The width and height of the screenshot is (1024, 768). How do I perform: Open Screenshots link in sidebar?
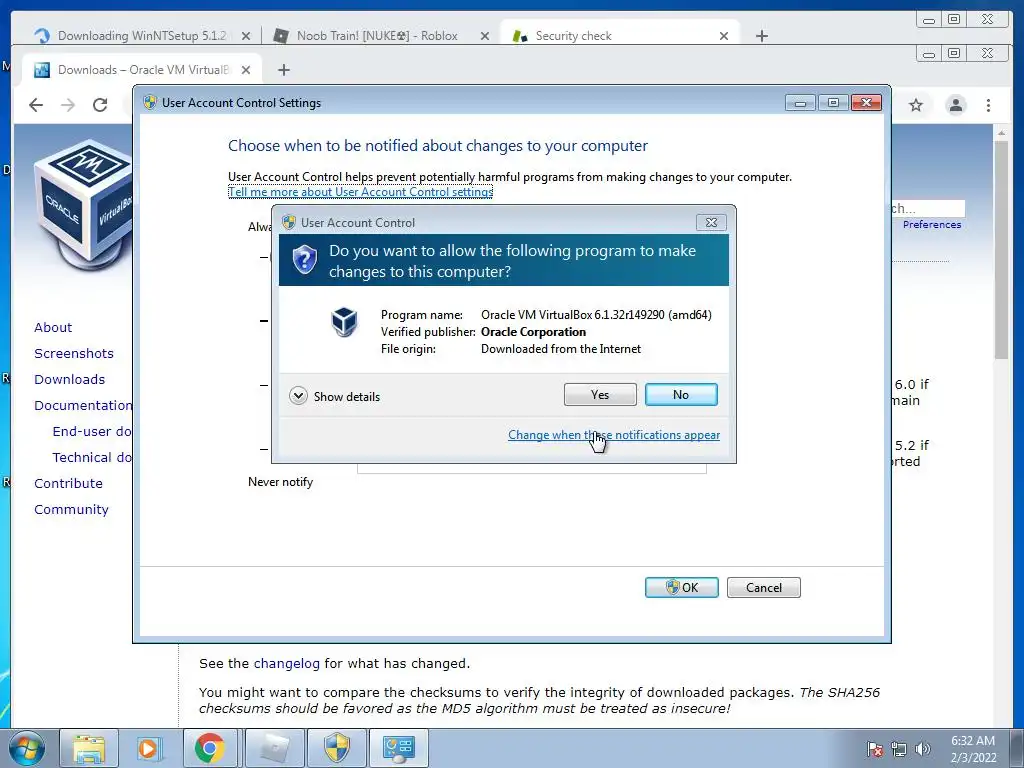(x=74, y=353)
